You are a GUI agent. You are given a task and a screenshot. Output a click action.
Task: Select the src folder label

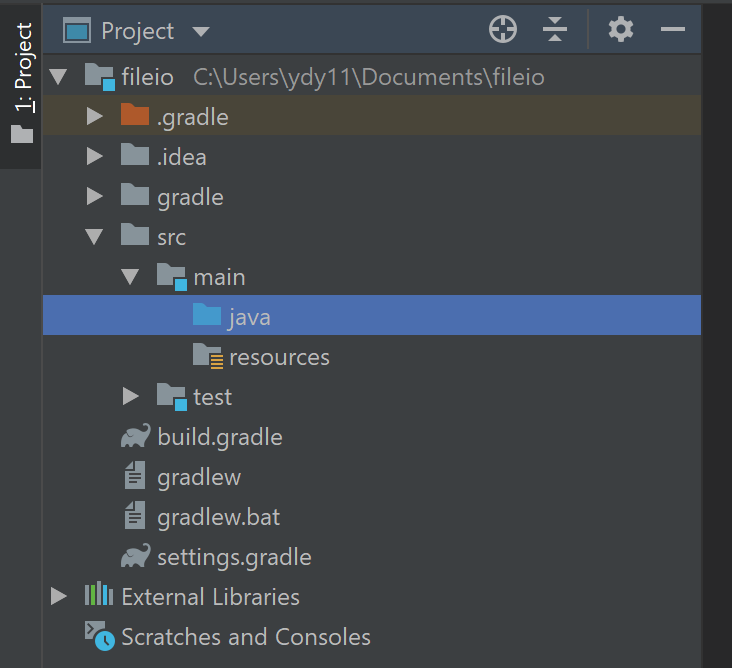[x=172, y=238]
